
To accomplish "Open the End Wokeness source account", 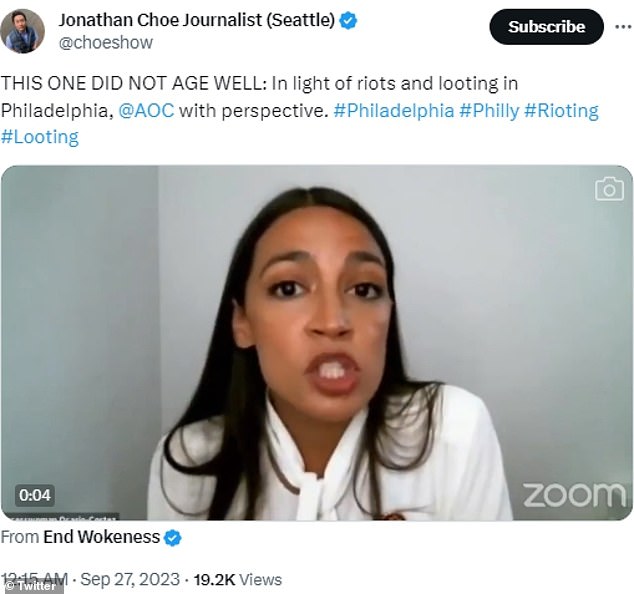I will 101,537.
